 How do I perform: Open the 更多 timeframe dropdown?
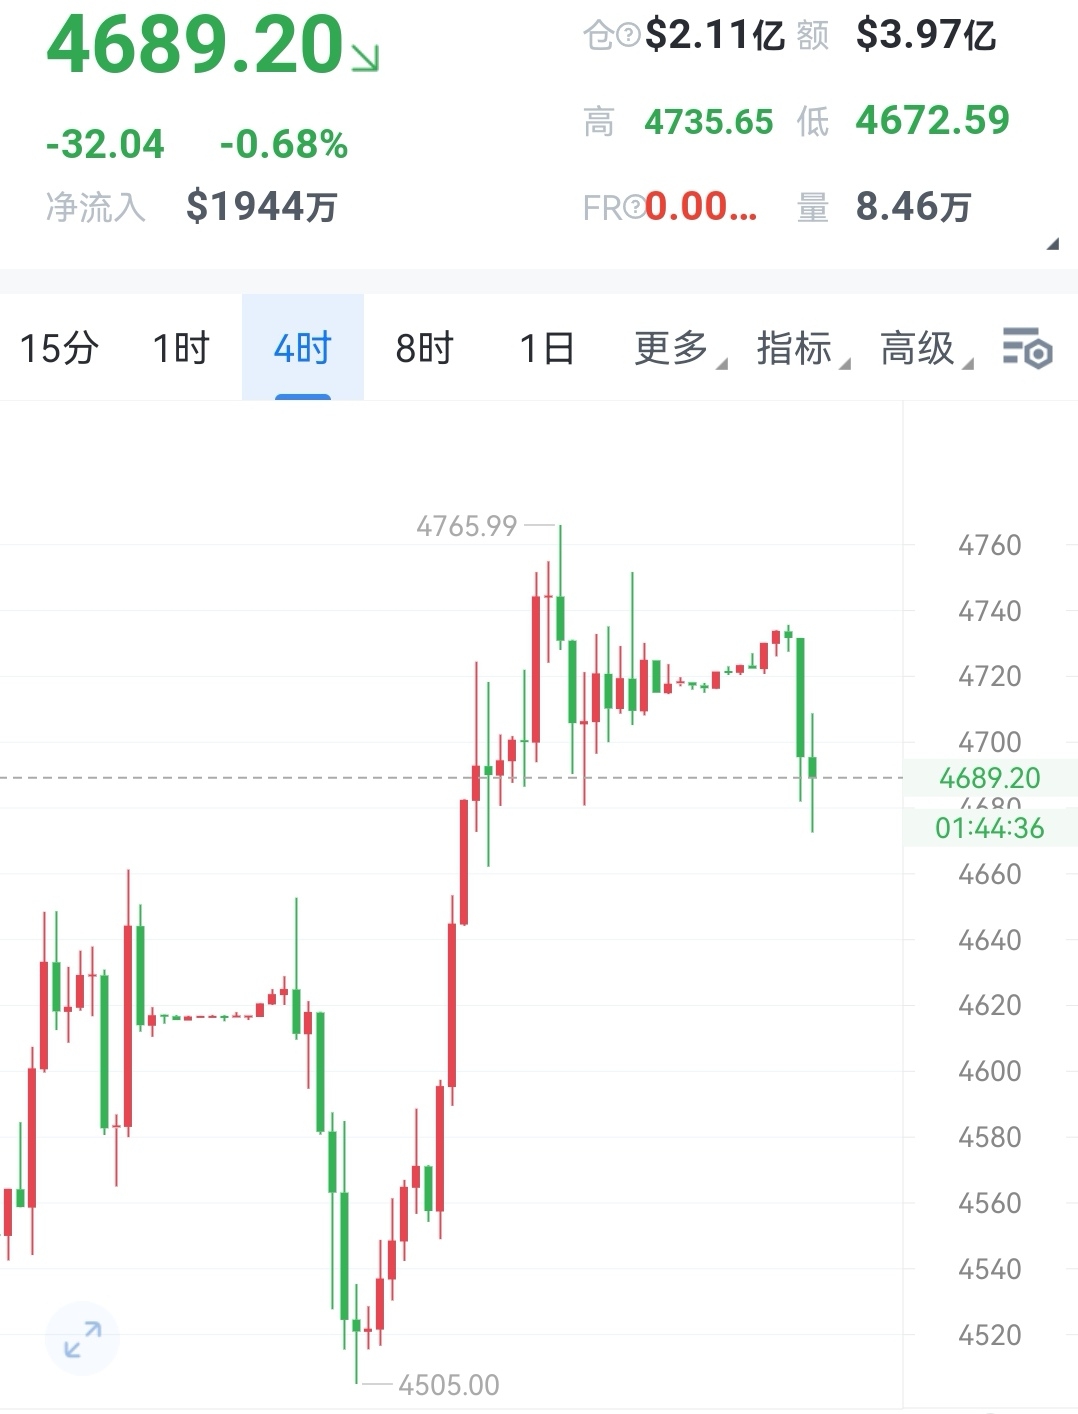(679, 348)
